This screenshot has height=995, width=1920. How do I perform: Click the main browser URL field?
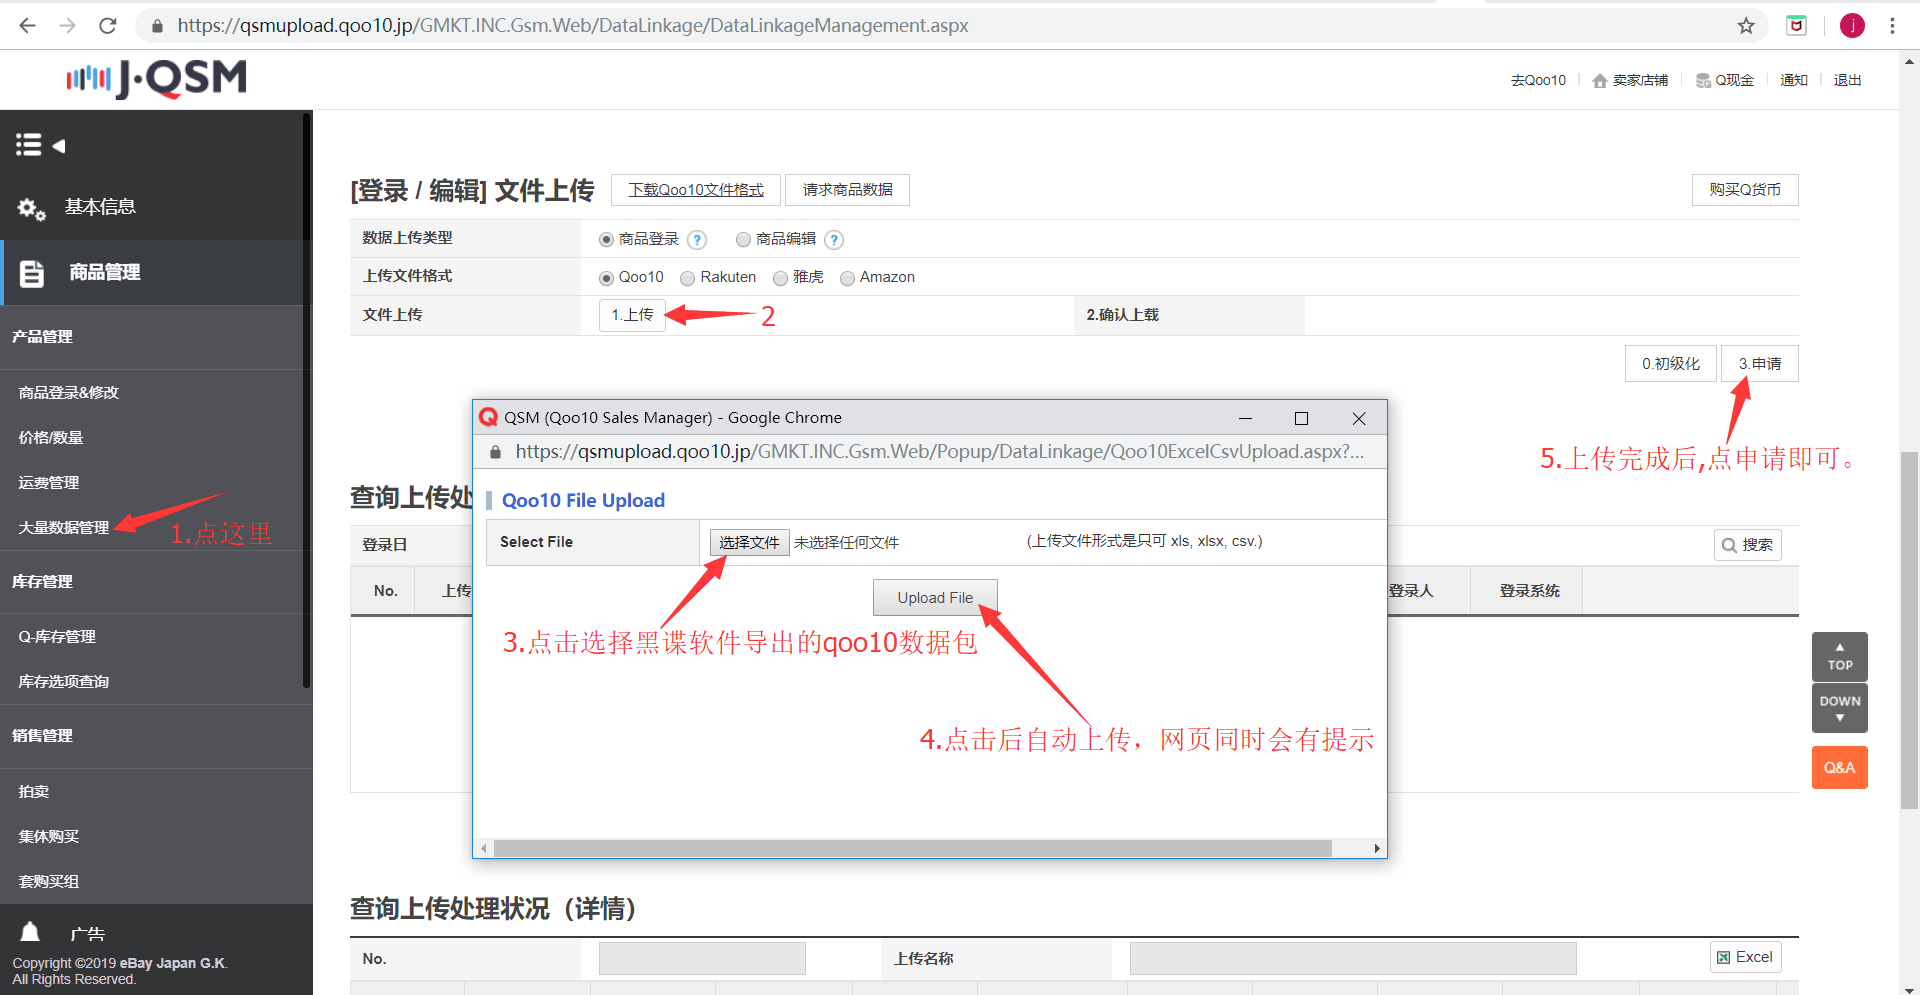click(950, 26)
